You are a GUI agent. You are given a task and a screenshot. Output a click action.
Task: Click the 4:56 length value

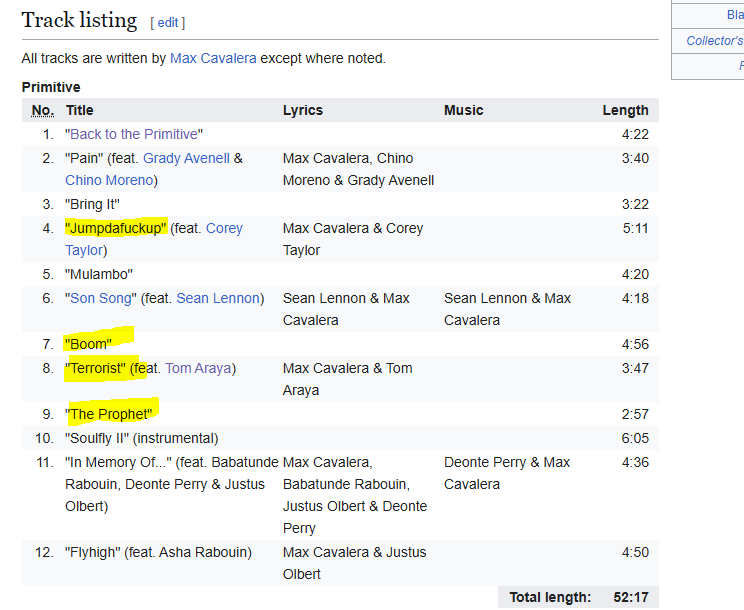(635, 344)
